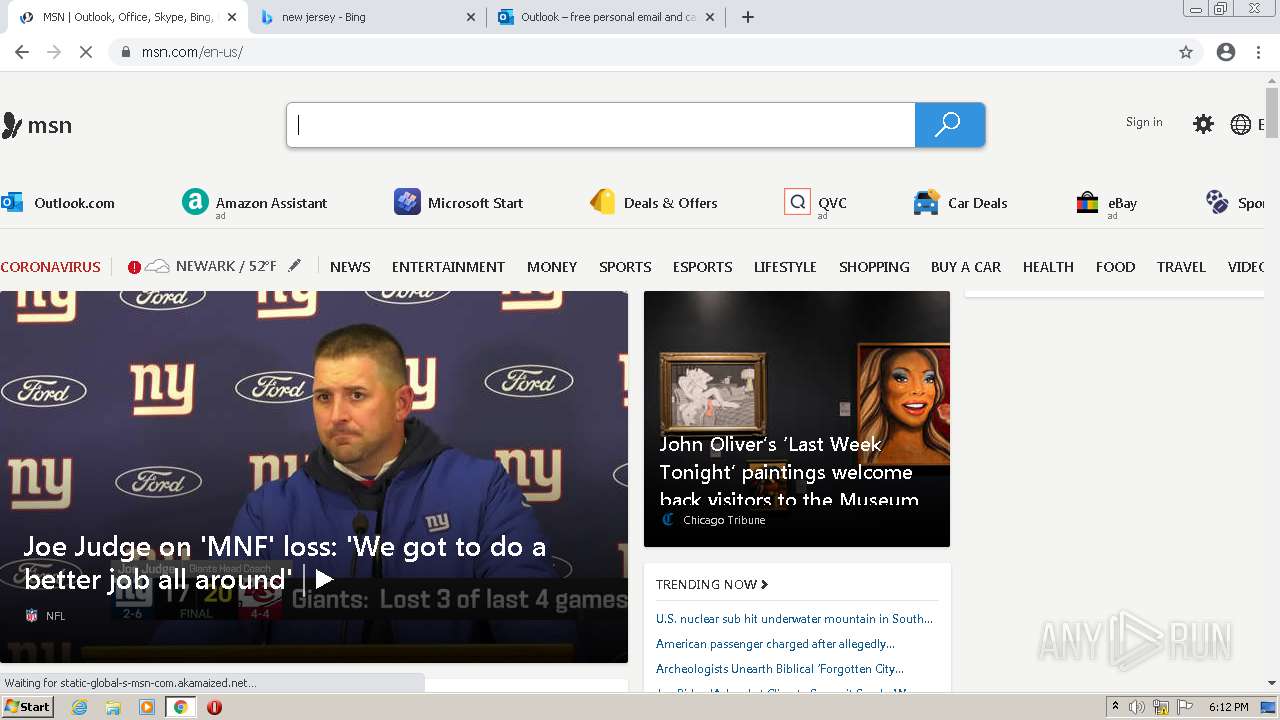This screenshot has height=720, width=1280.
Task: Open SHOPPING section
Action: [874, 267]
